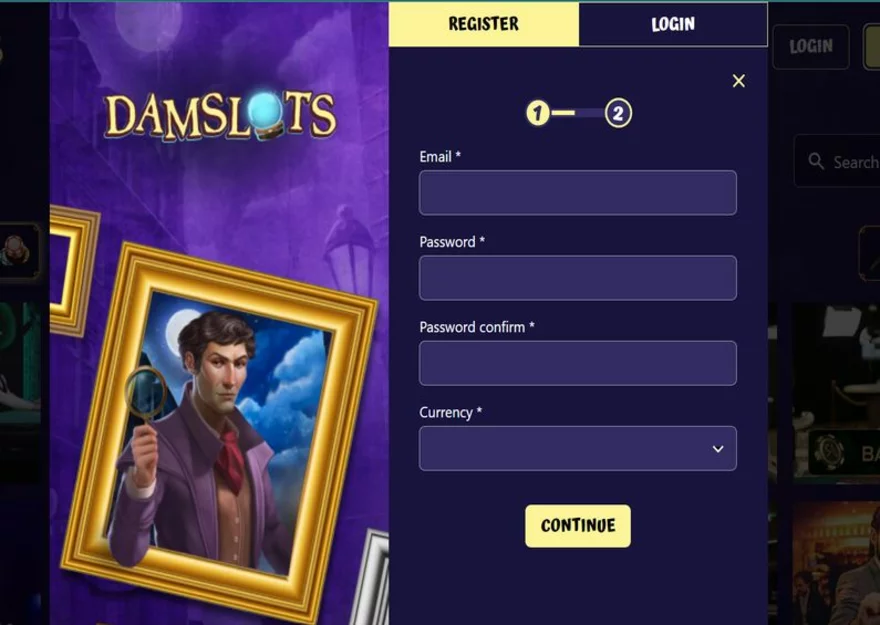Image resolution: width=880 pixels, height=625 pixels.
Task: Click the step 2 circle indicator
Action: (618, 113)
